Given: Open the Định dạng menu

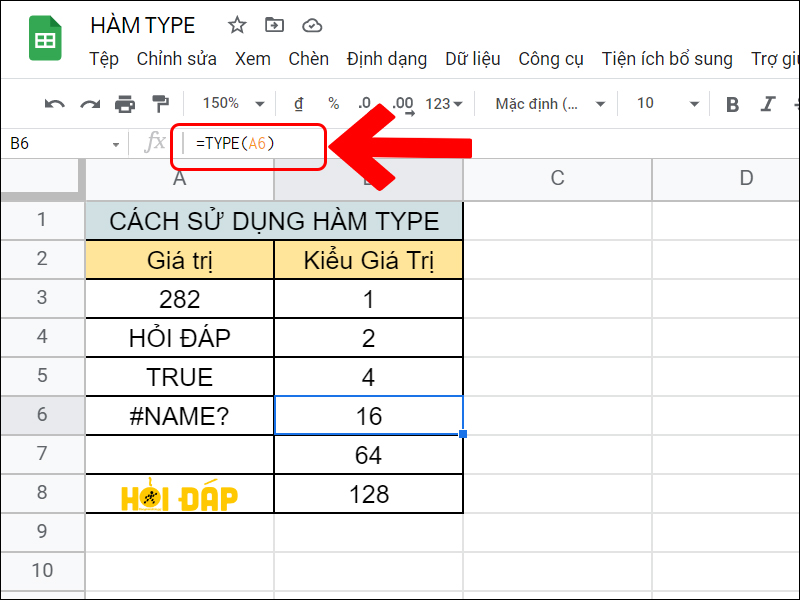Looking at the screenshot, I should pyautogui.click(x=387, y=59).
